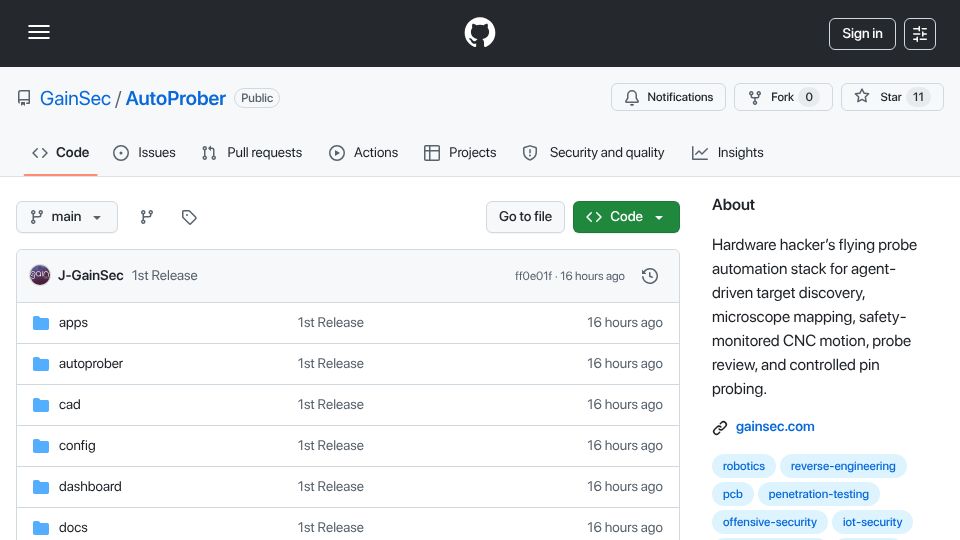Image resolution: width=960 pixels, height=540 pixels.
Task: View the stargazers count 11
Action: [x=918, y=97]
